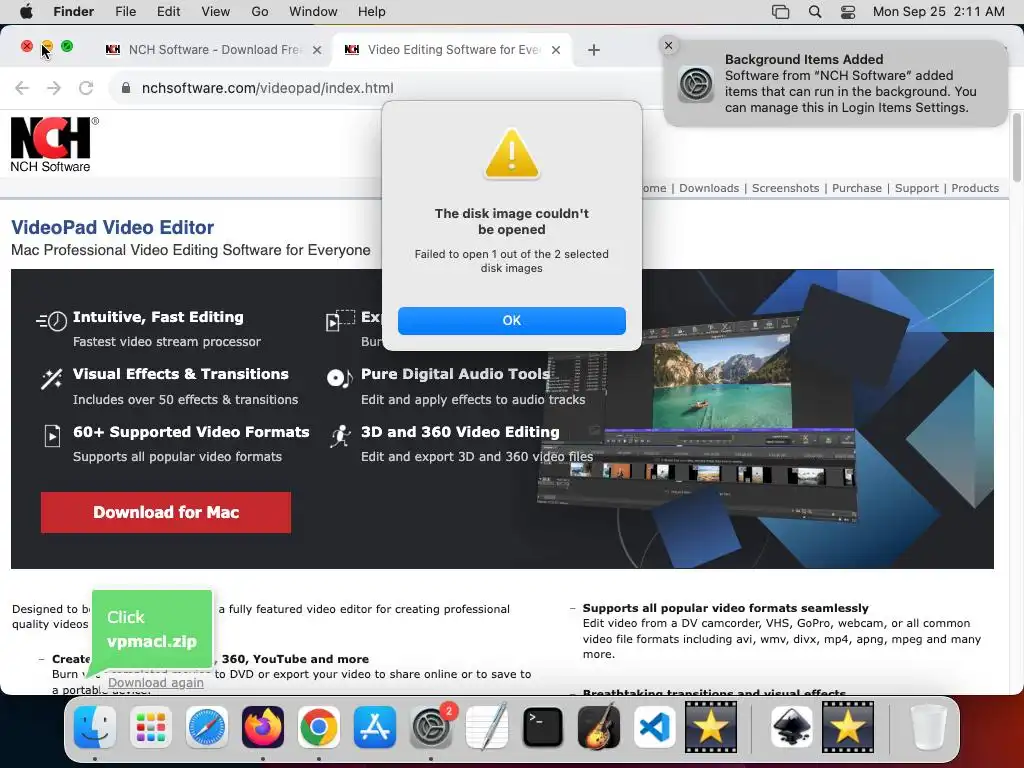Click the 60+ Supported Video Formats file icon
The image size is (1024, 768).
coord(52,436)
